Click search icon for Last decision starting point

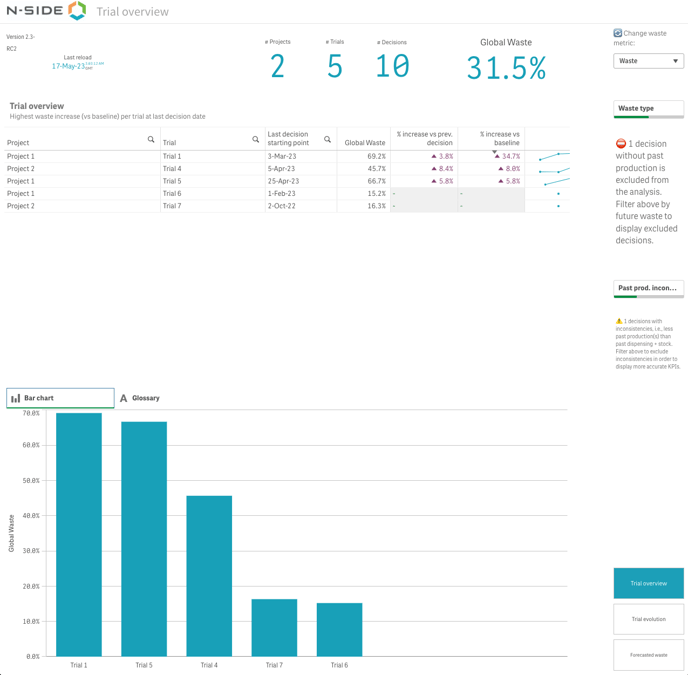tap(327, 140)
